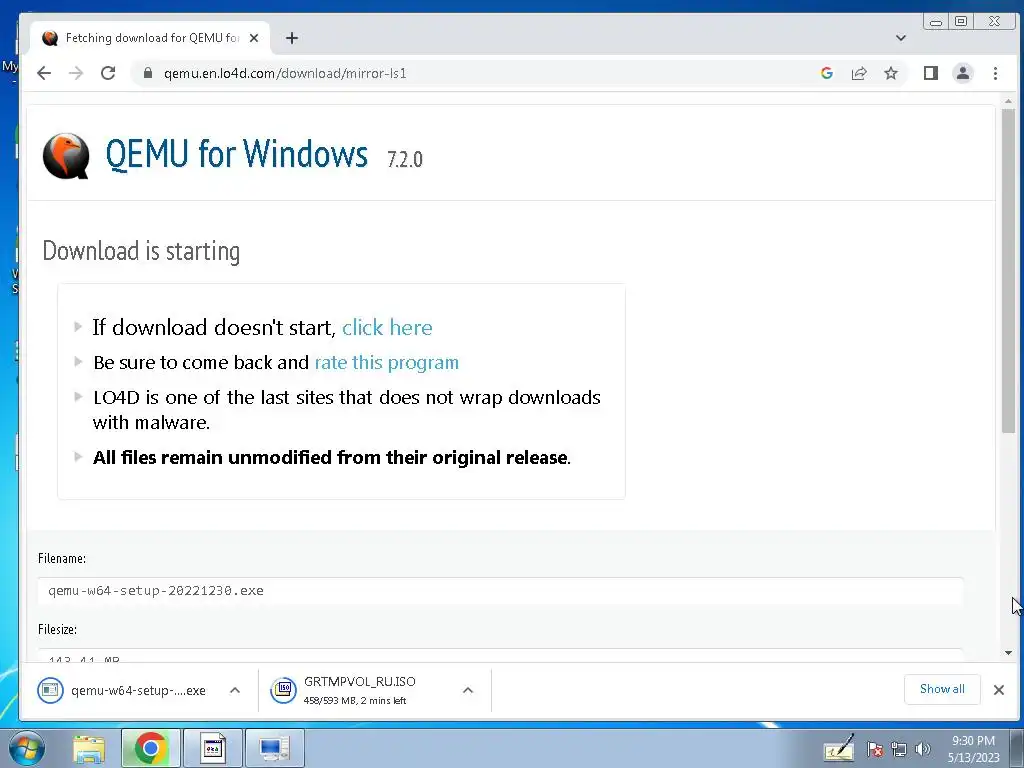Click the 'Filename:' label
1024x768 pixels.
coord(62,558)
